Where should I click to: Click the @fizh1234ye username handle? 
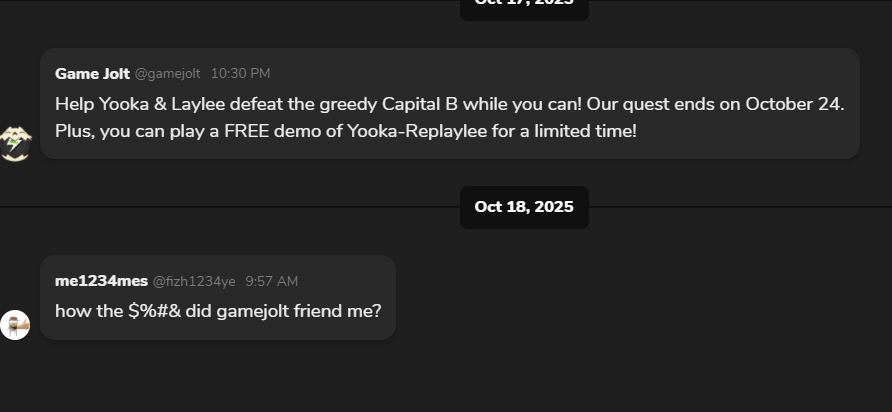pos(194,282)
